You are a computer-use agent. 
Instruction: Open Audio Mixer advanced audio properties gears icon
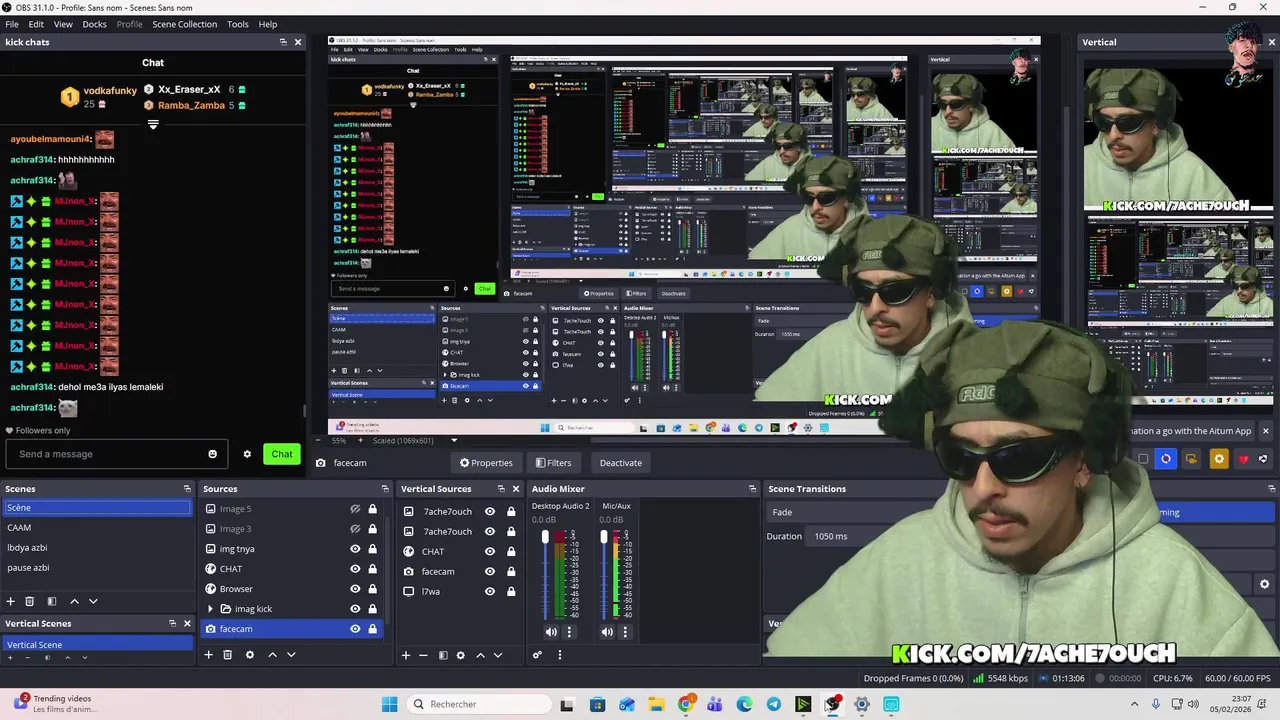pos(537,655)
